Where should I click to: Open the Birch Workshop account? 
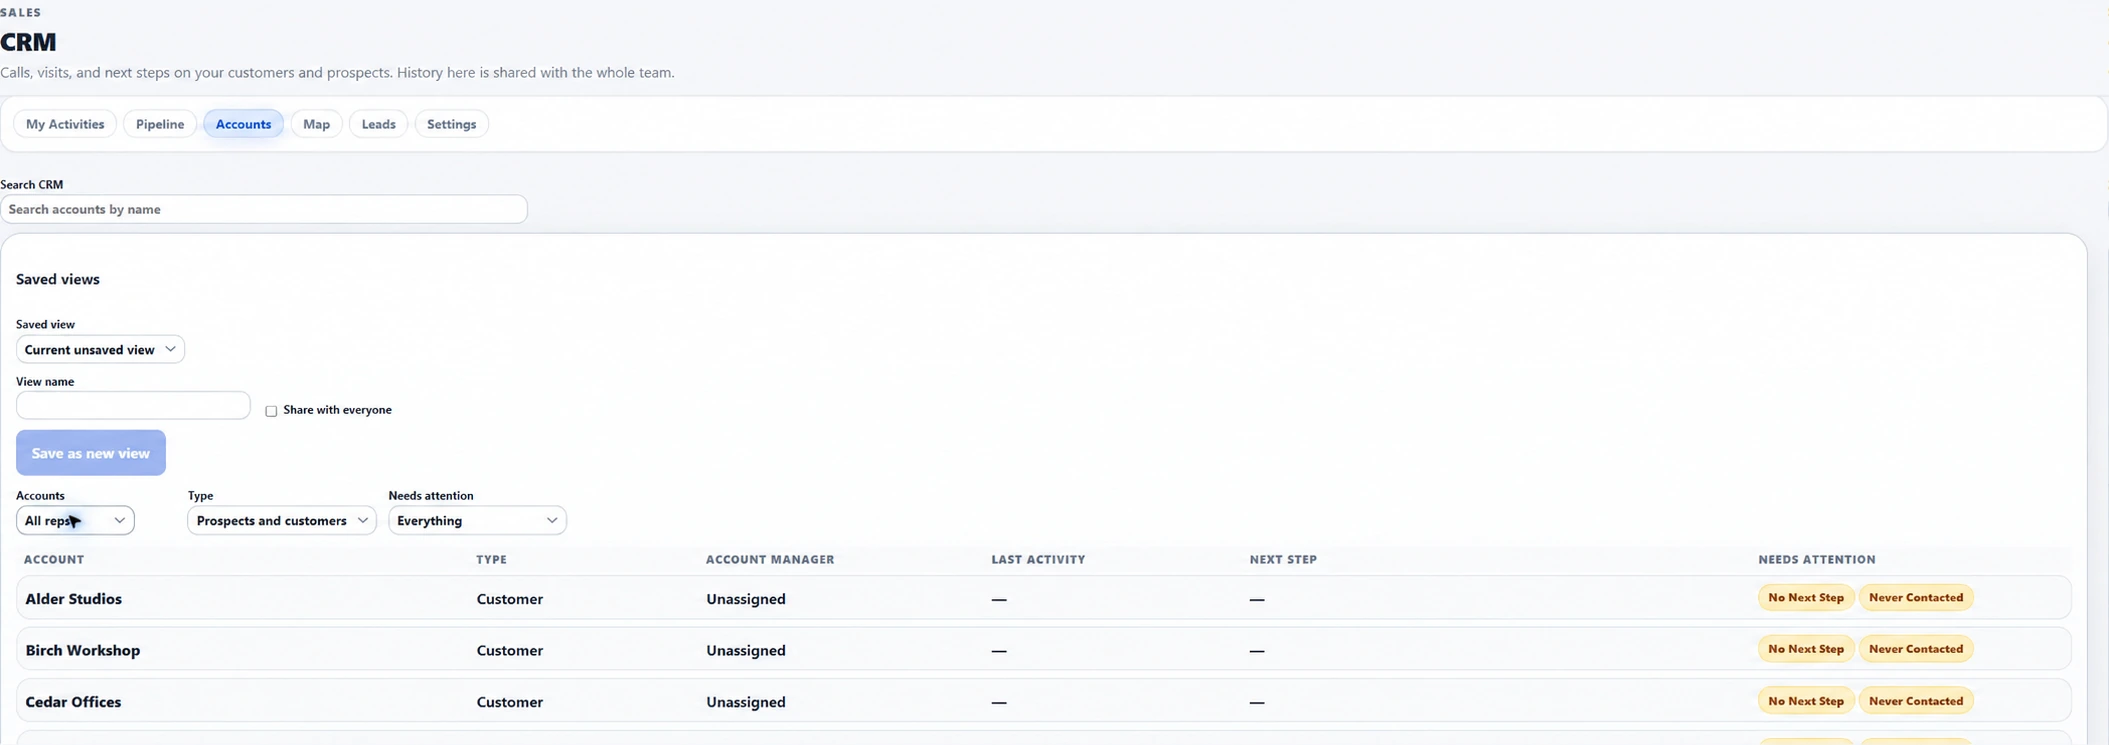pos(83,650)
